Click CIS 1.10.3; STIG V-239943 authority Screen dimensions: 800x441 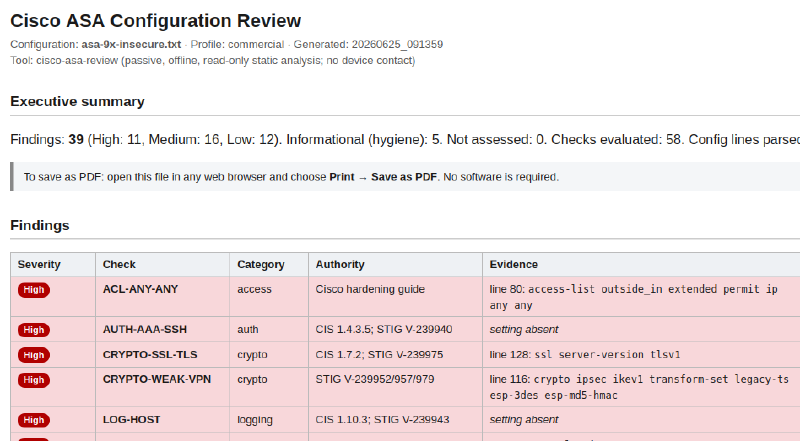[x=382, y=420]
